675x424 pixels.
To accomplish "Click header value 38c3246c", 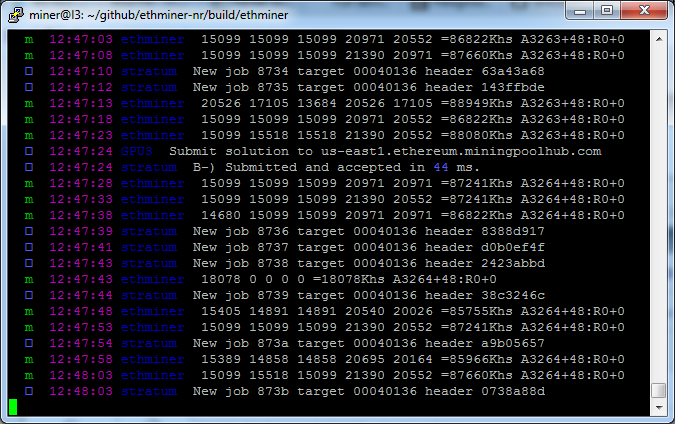I will (x=513, y=295).
